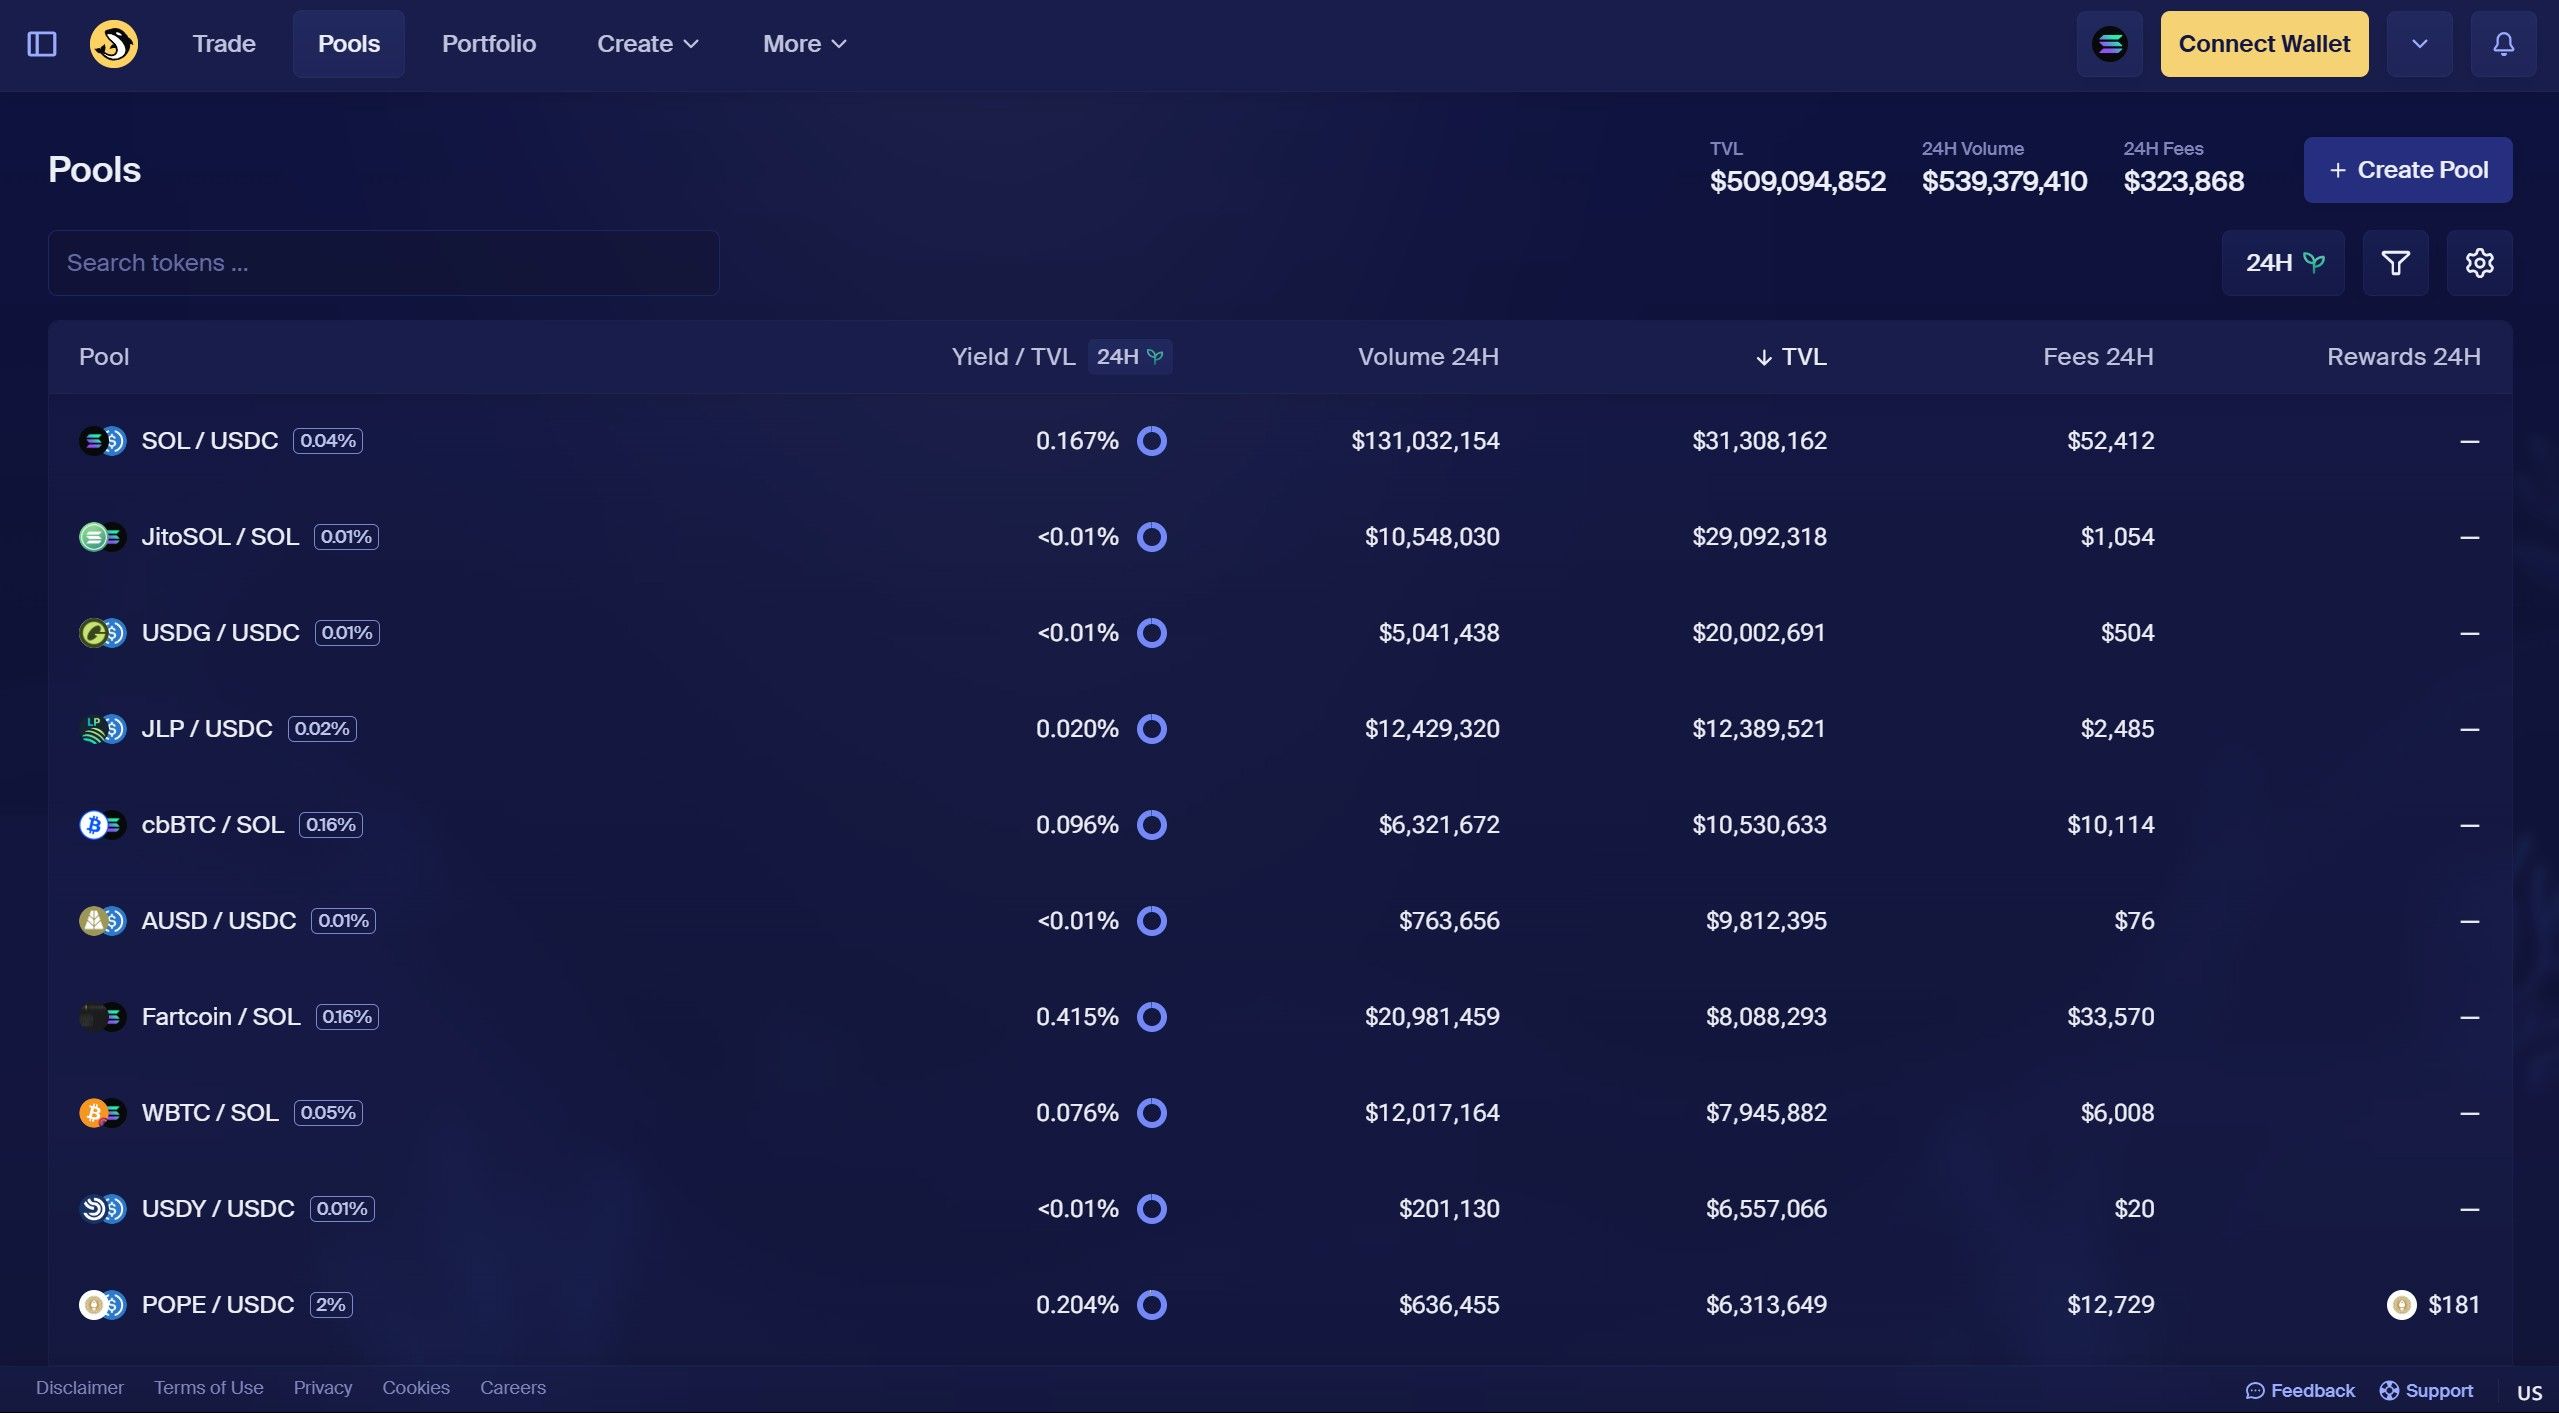Open the notifications bell
The image size is (2559, 1413).
[2503, 44]
